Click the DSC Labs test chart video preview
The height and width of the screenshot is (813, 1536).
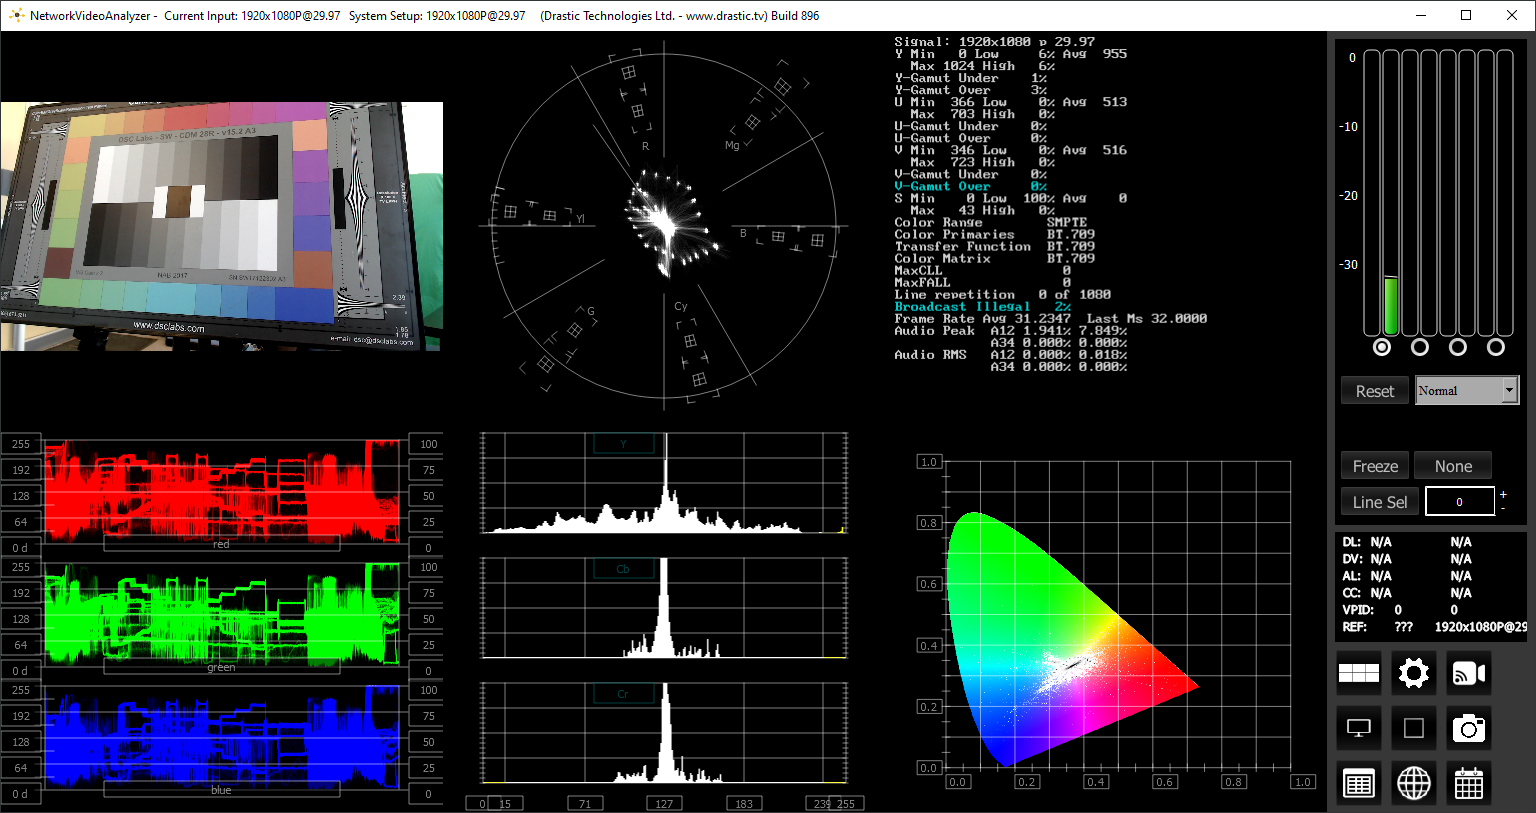pyautogui.click(x=222, y=226)
